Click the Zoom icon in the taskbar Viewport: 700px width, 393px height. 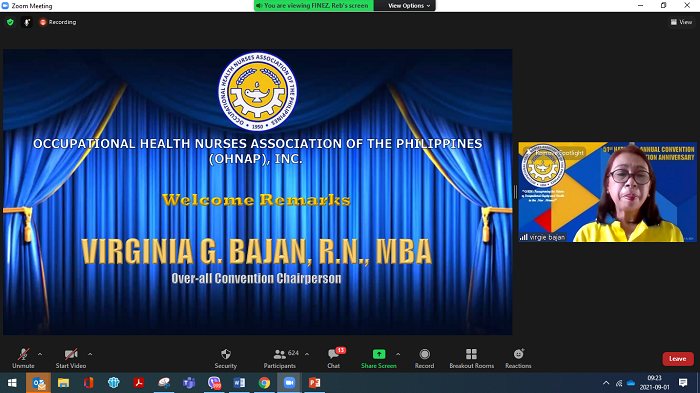coord(289,383)
